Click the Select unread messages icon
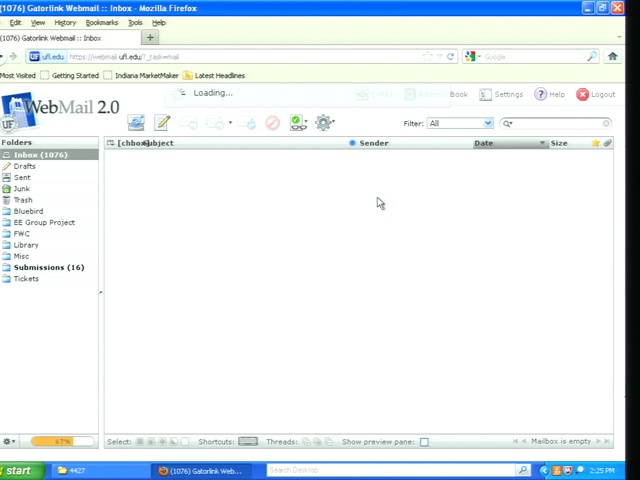 [x=162, y=442]
